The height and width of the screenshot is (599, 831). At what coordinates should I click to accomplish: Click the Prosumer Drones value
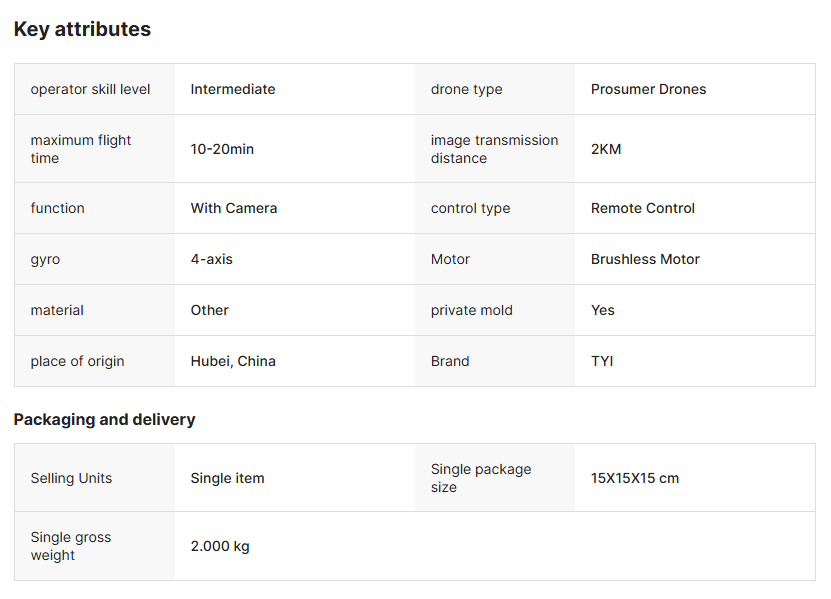(x=648, y=89)
